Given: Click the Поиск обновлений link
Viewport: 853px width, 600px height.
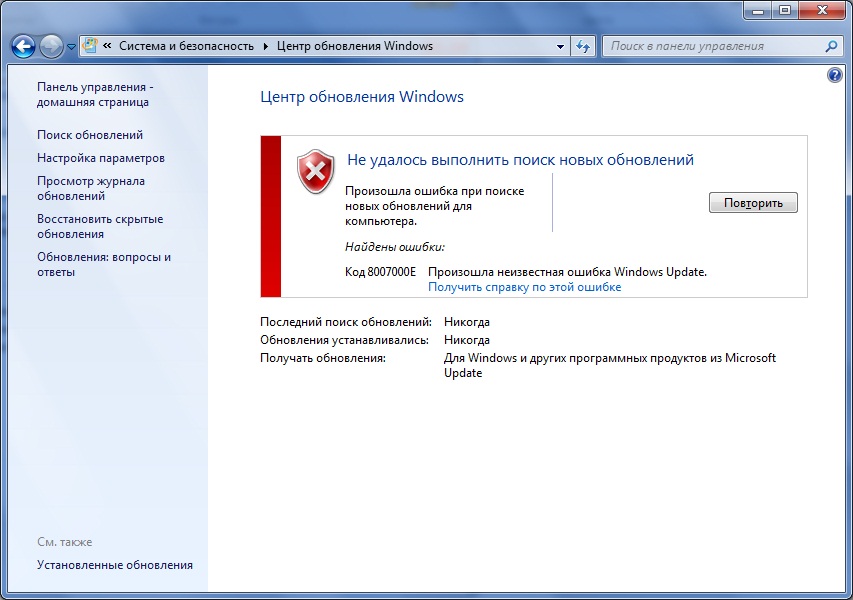Looking at the screenshot, I should [x=90, y=135].
